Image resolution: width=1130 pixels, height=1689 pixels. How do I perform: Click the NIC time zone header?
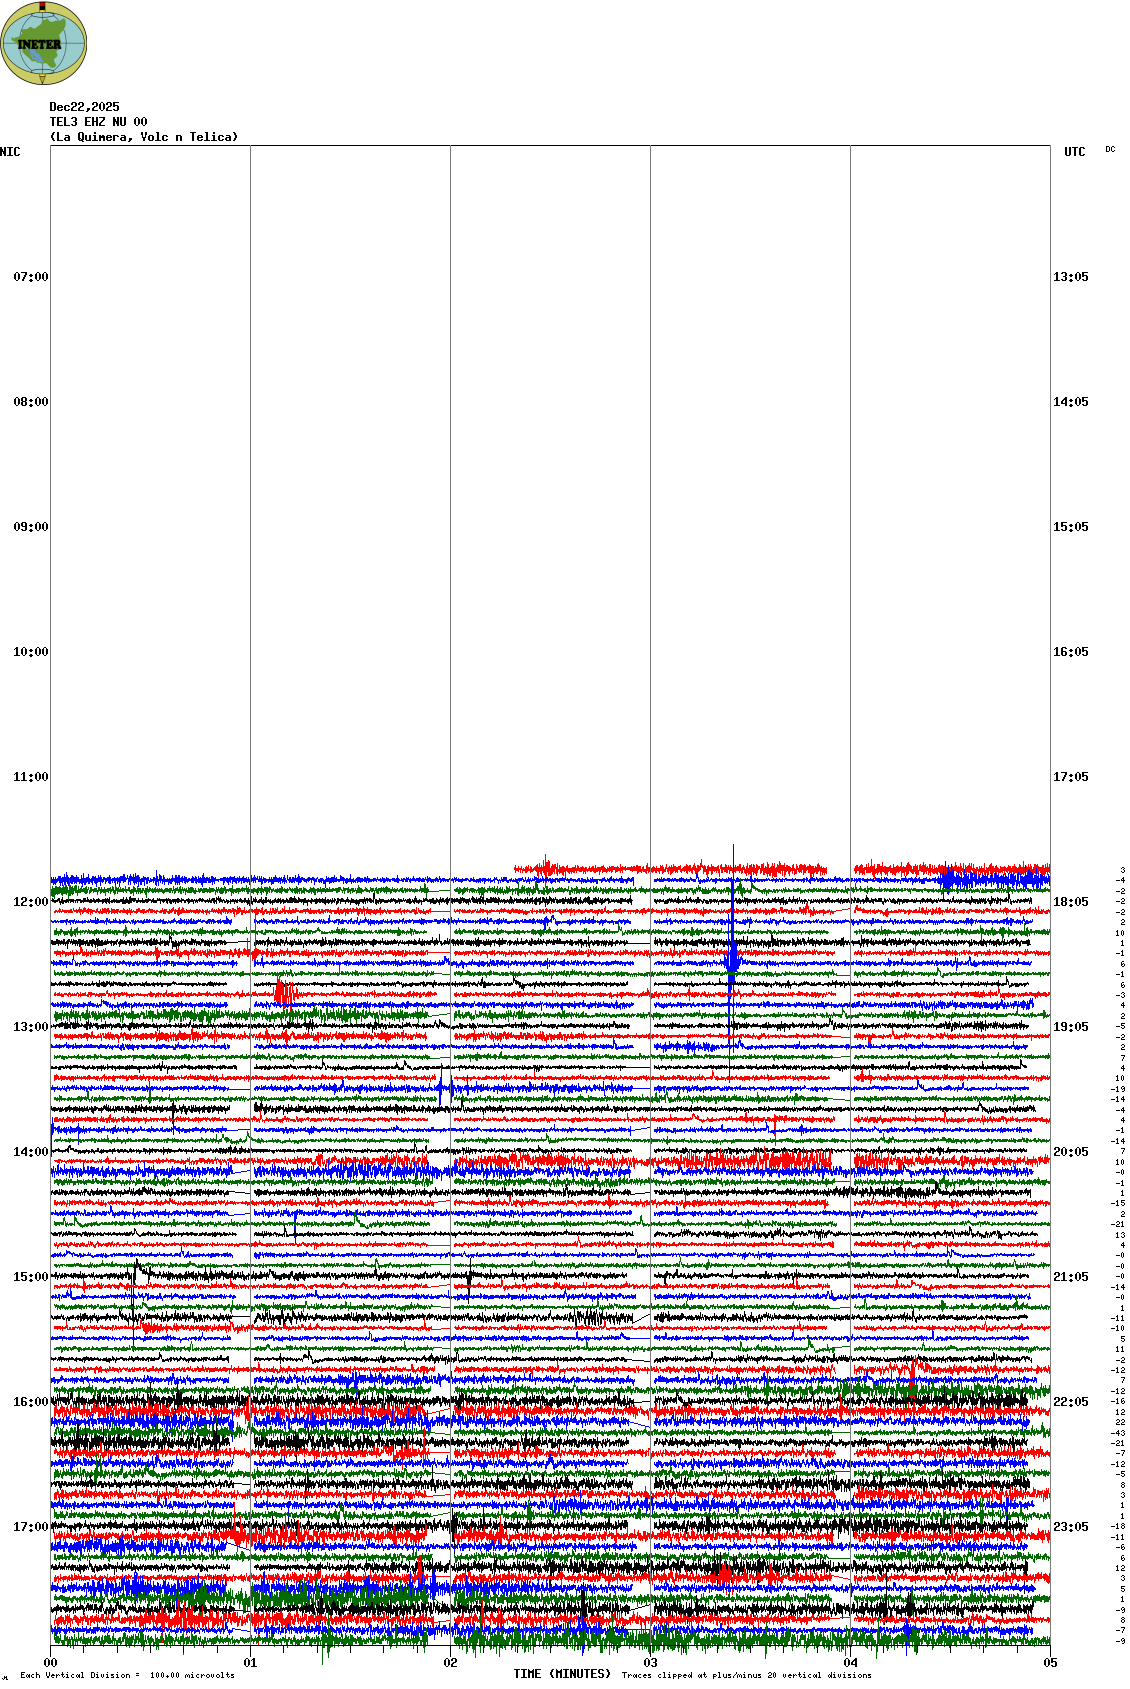click(x=10, y=152)
